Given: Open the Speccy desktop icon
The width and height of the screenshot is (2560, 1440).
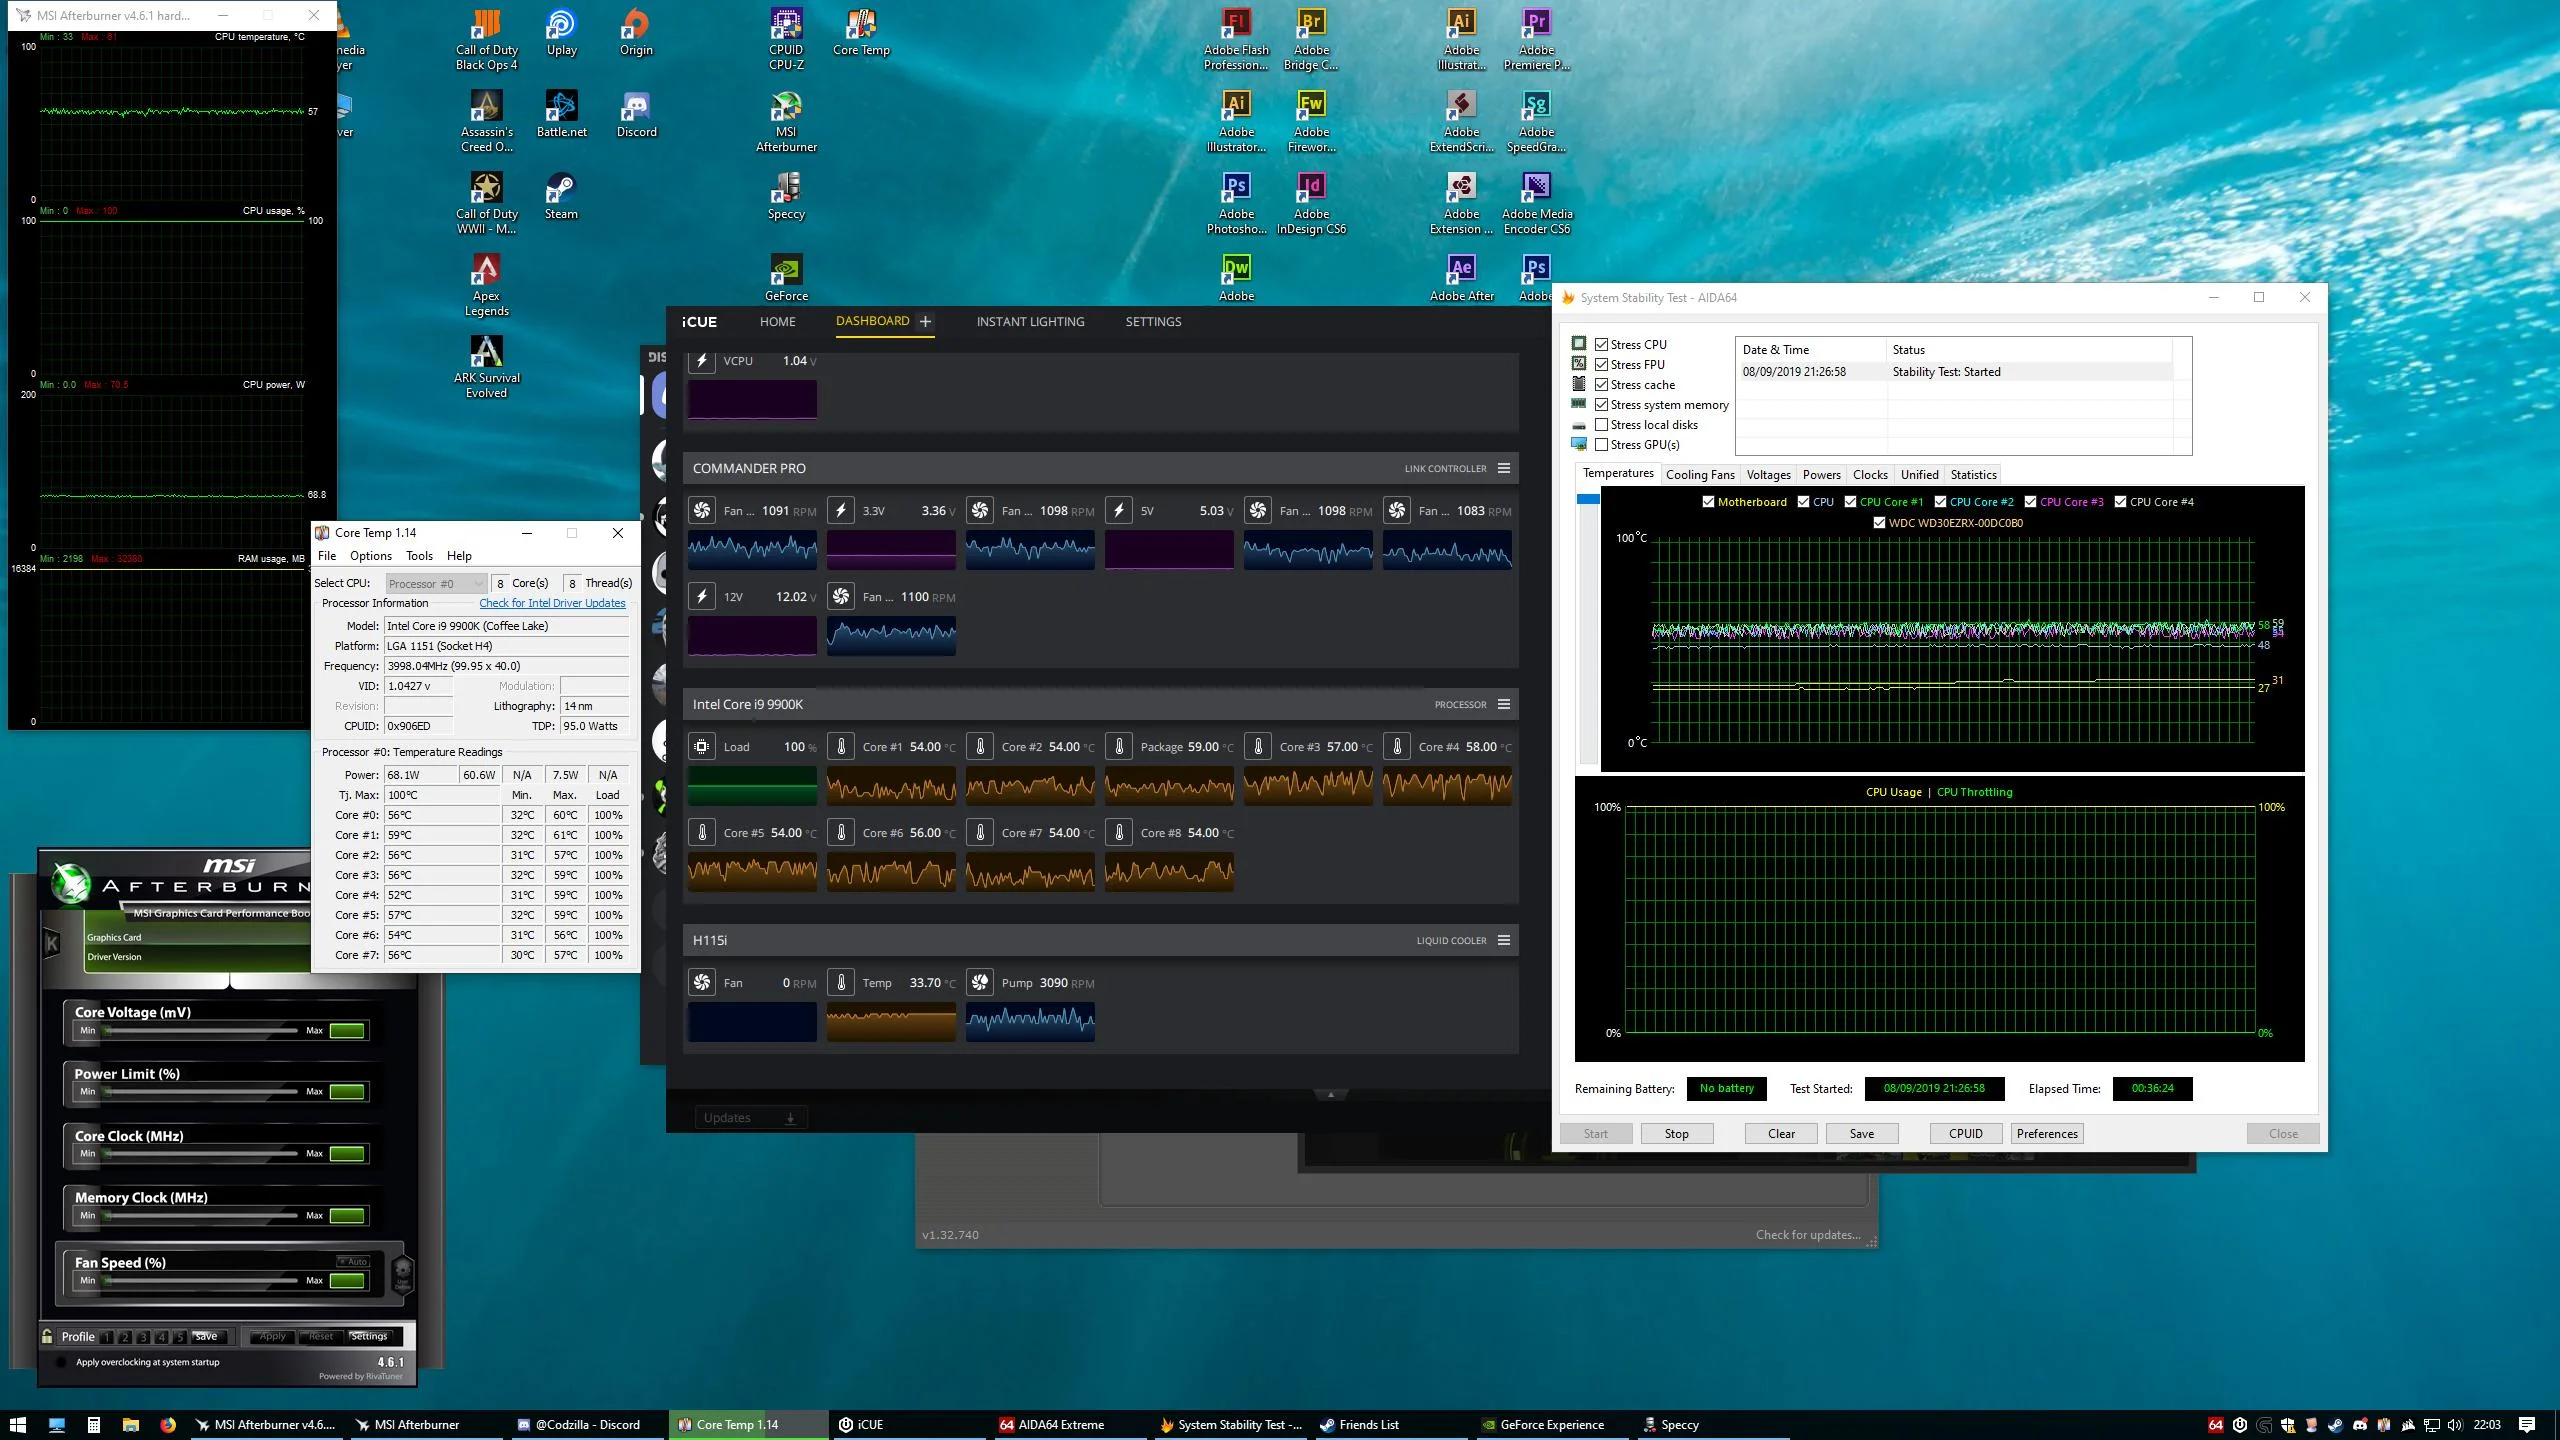Looking at the screenshot, I should point(786,196).
